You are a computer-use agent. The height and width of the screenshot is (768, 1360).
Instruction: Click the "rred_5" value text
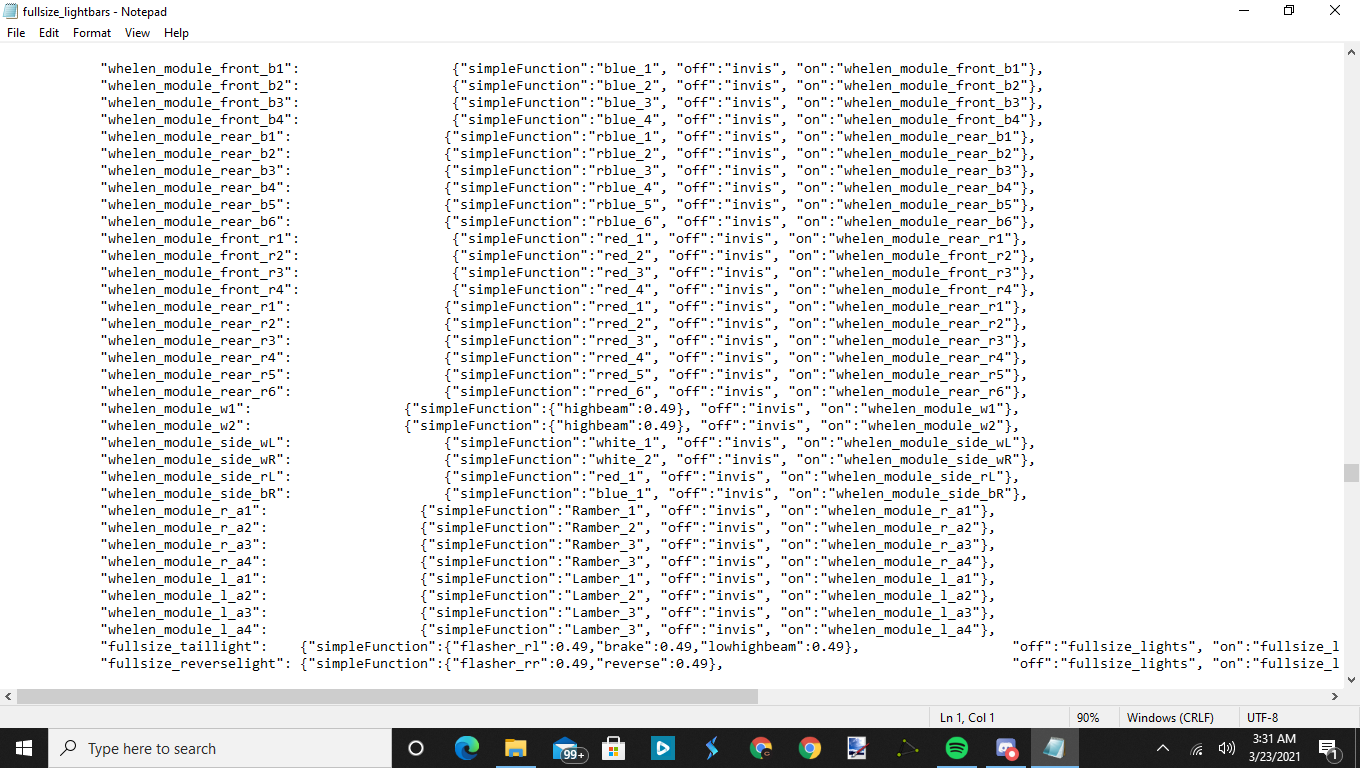(x=619, y=374)
